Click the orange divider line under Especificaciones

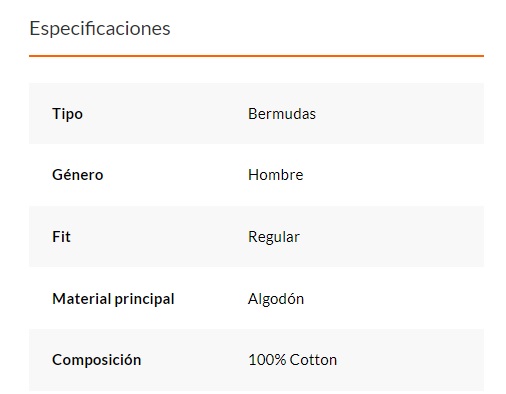[256, 56]
